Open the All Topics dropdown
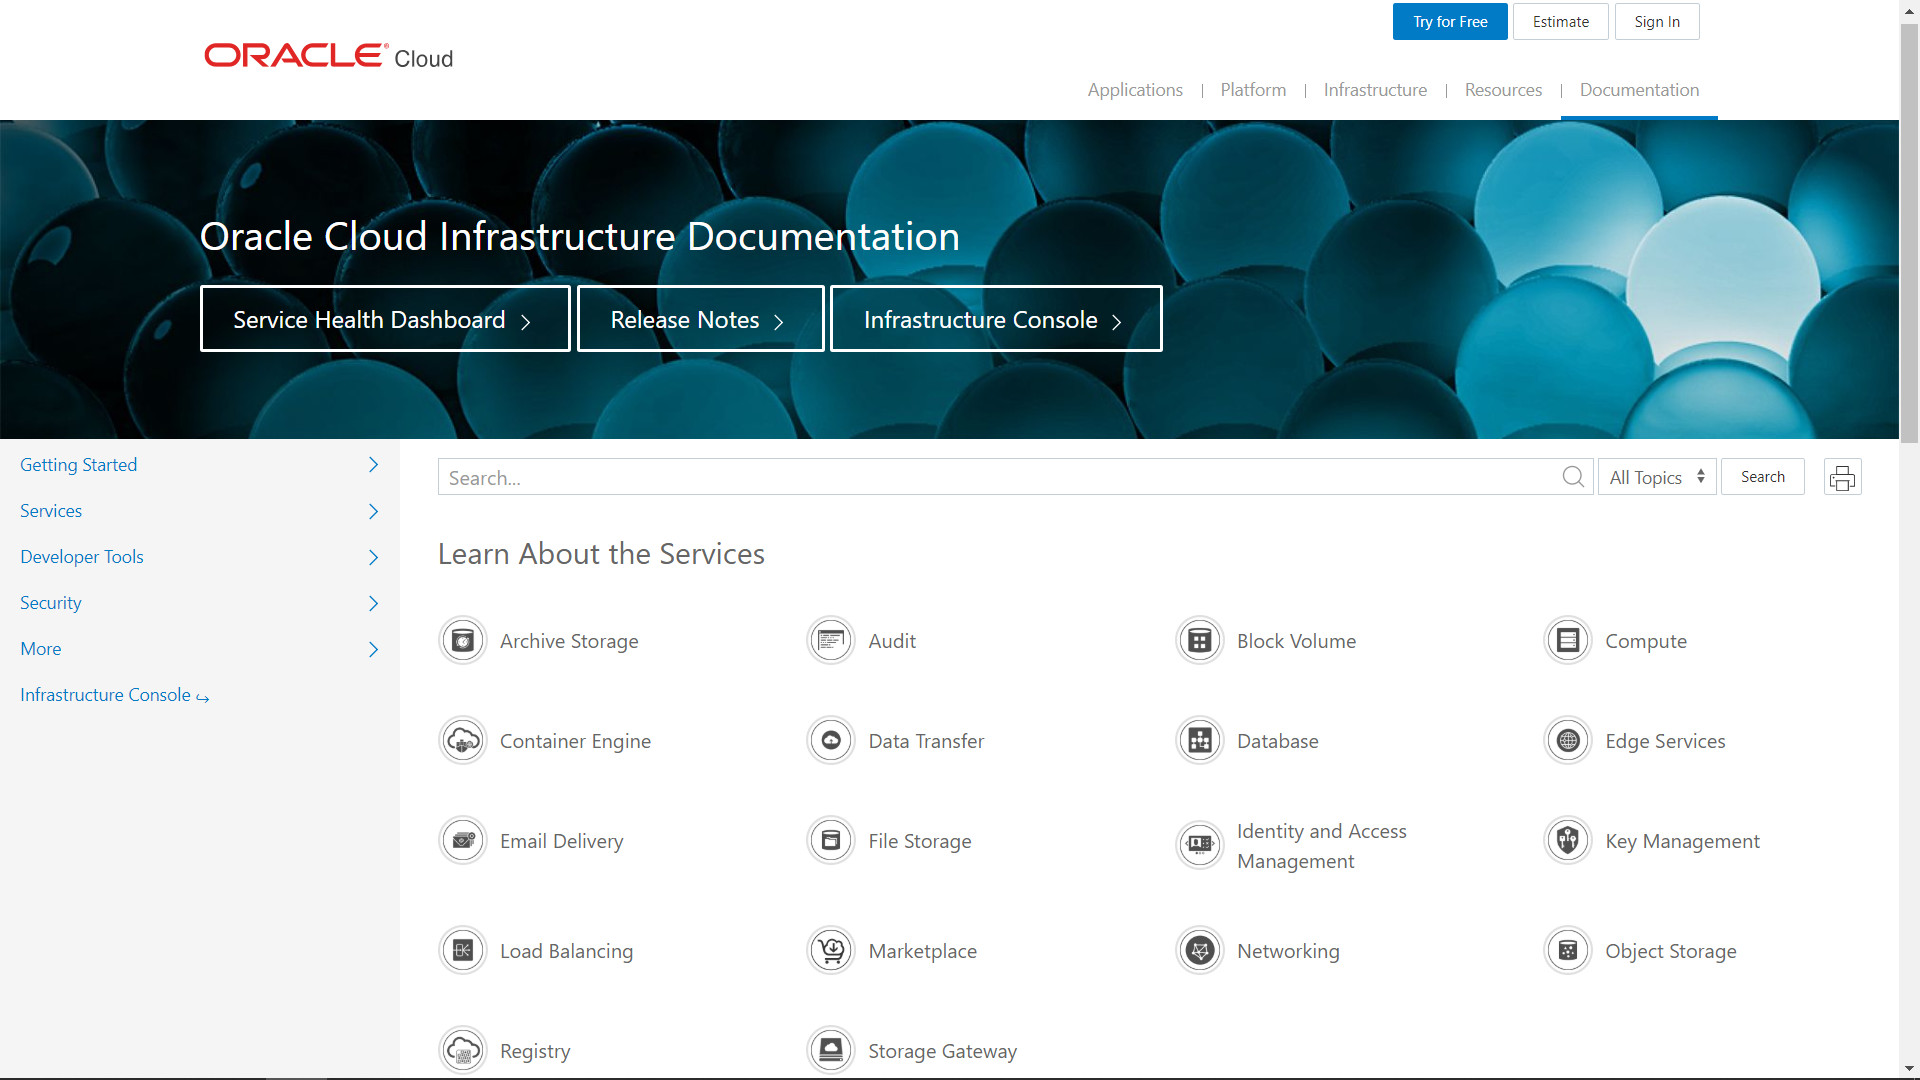Viewport: 1920px width, 1080px height. coord(1657,477)
